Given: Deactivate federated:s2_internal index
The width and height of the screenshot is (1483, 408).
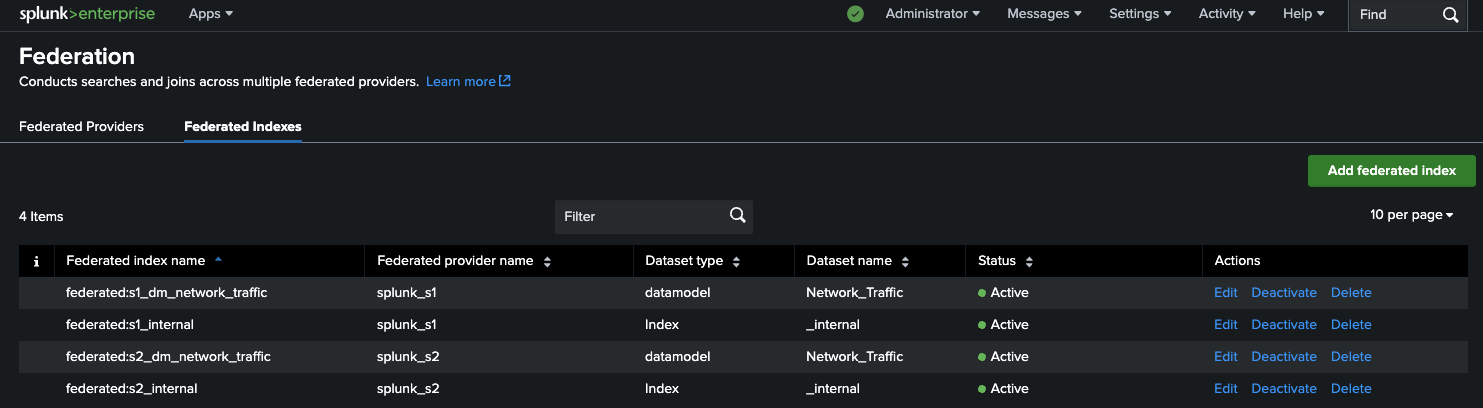Looking at the screenshot, I should [1284, 389].
